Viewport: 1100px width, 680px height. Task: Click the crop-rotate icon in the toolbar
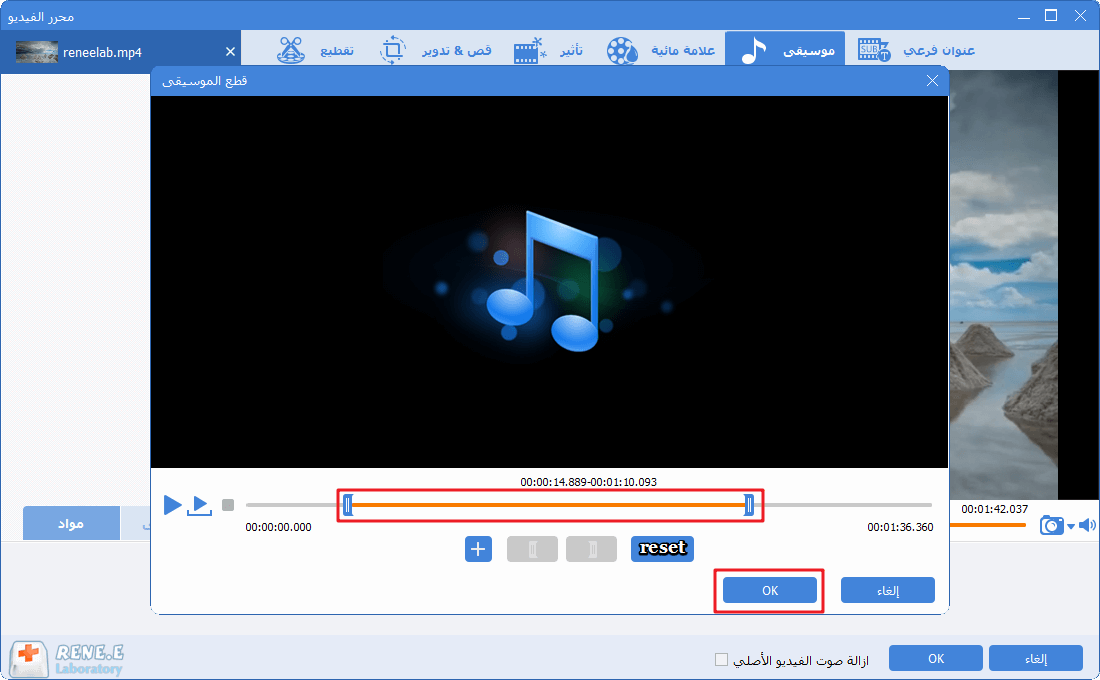coord(393,50)
